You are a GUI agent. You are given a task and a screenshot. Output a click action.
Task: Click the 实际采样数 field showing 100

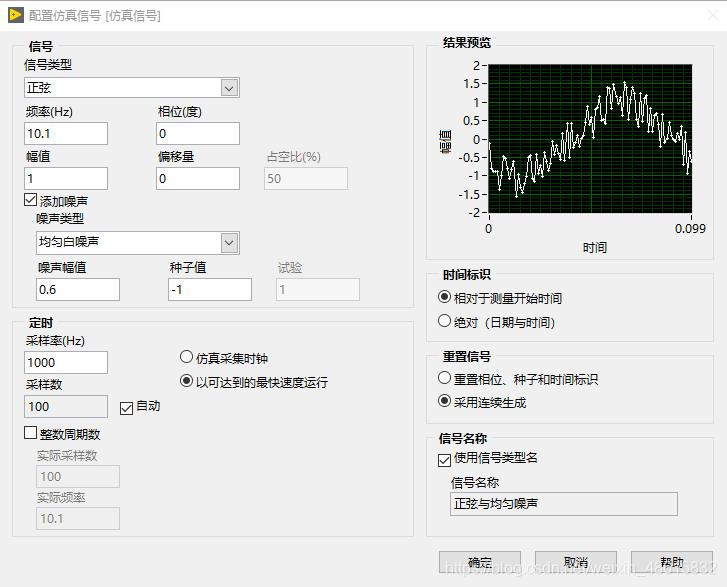tap(78, 476)
